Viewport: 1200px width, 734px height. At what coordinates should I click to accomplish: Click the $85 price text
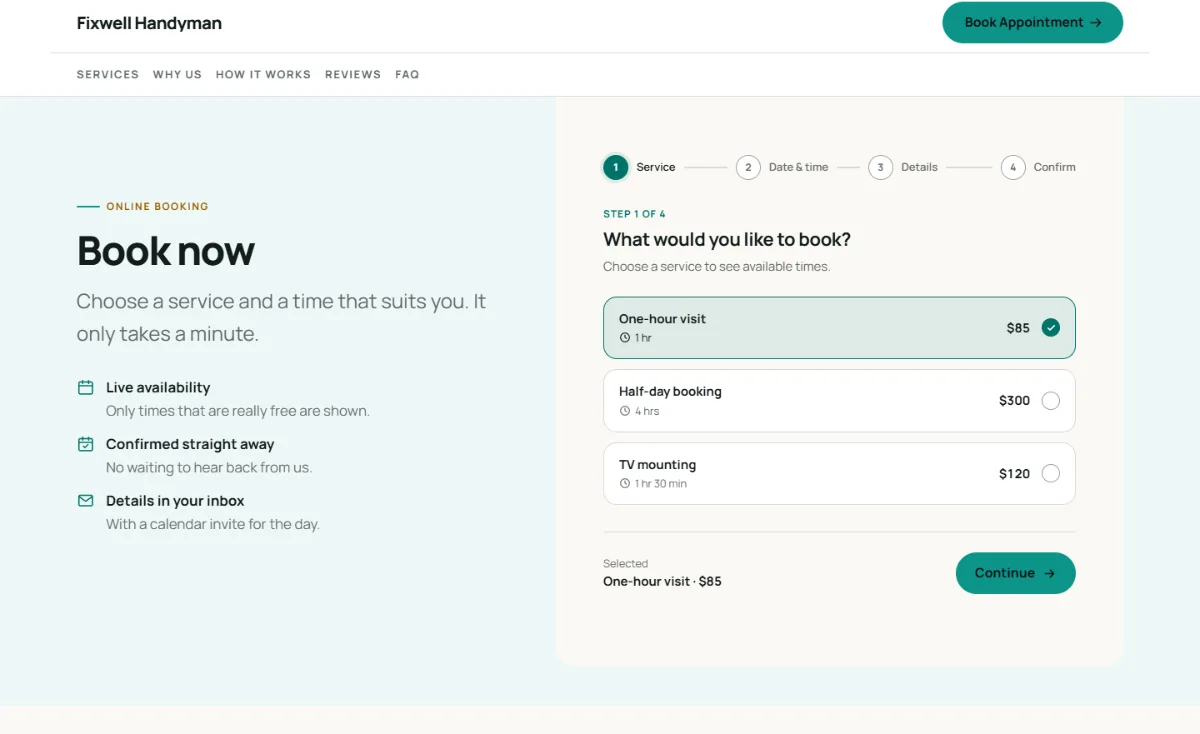[x=1018, y=328]
